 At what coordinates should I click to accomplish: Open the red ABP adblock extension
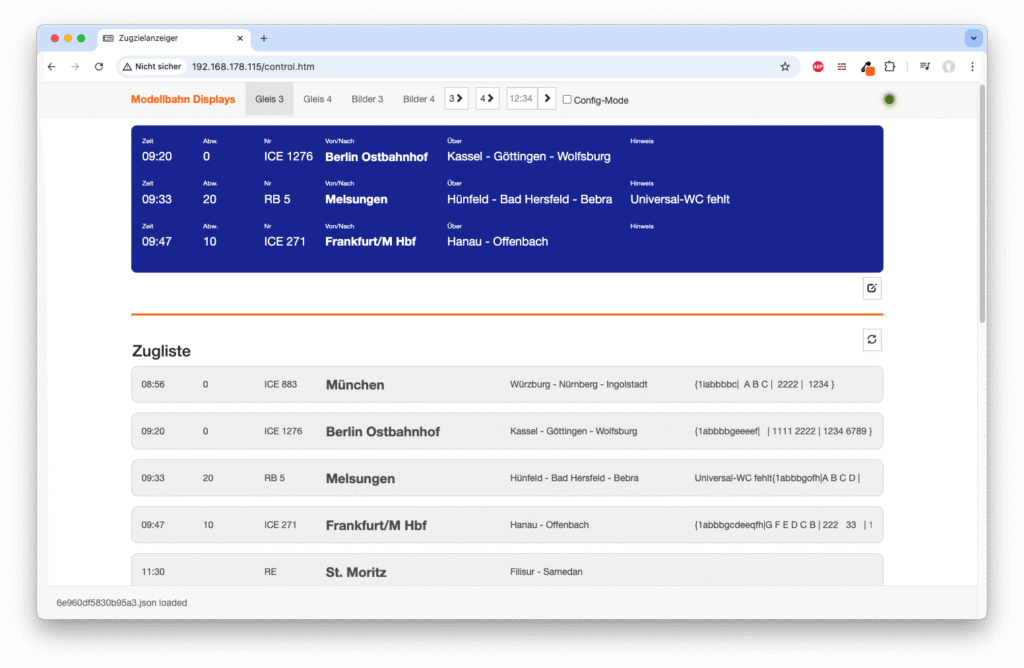click(818, 67)
